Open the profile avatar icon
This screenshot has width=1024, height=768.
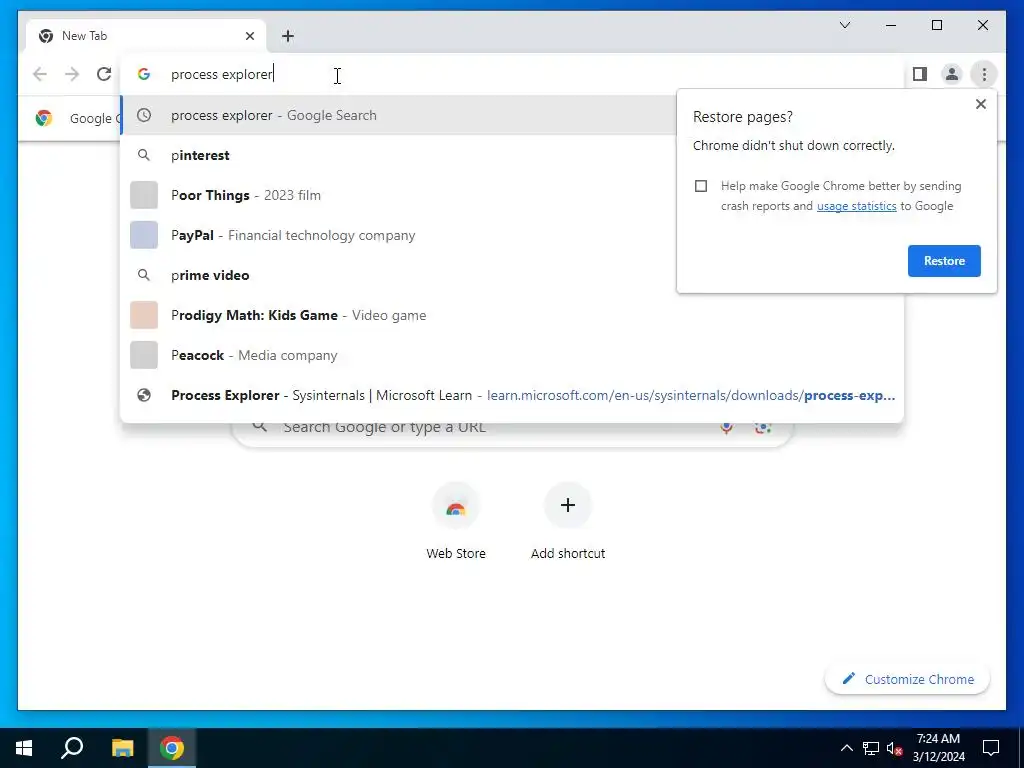pos(952,74)
